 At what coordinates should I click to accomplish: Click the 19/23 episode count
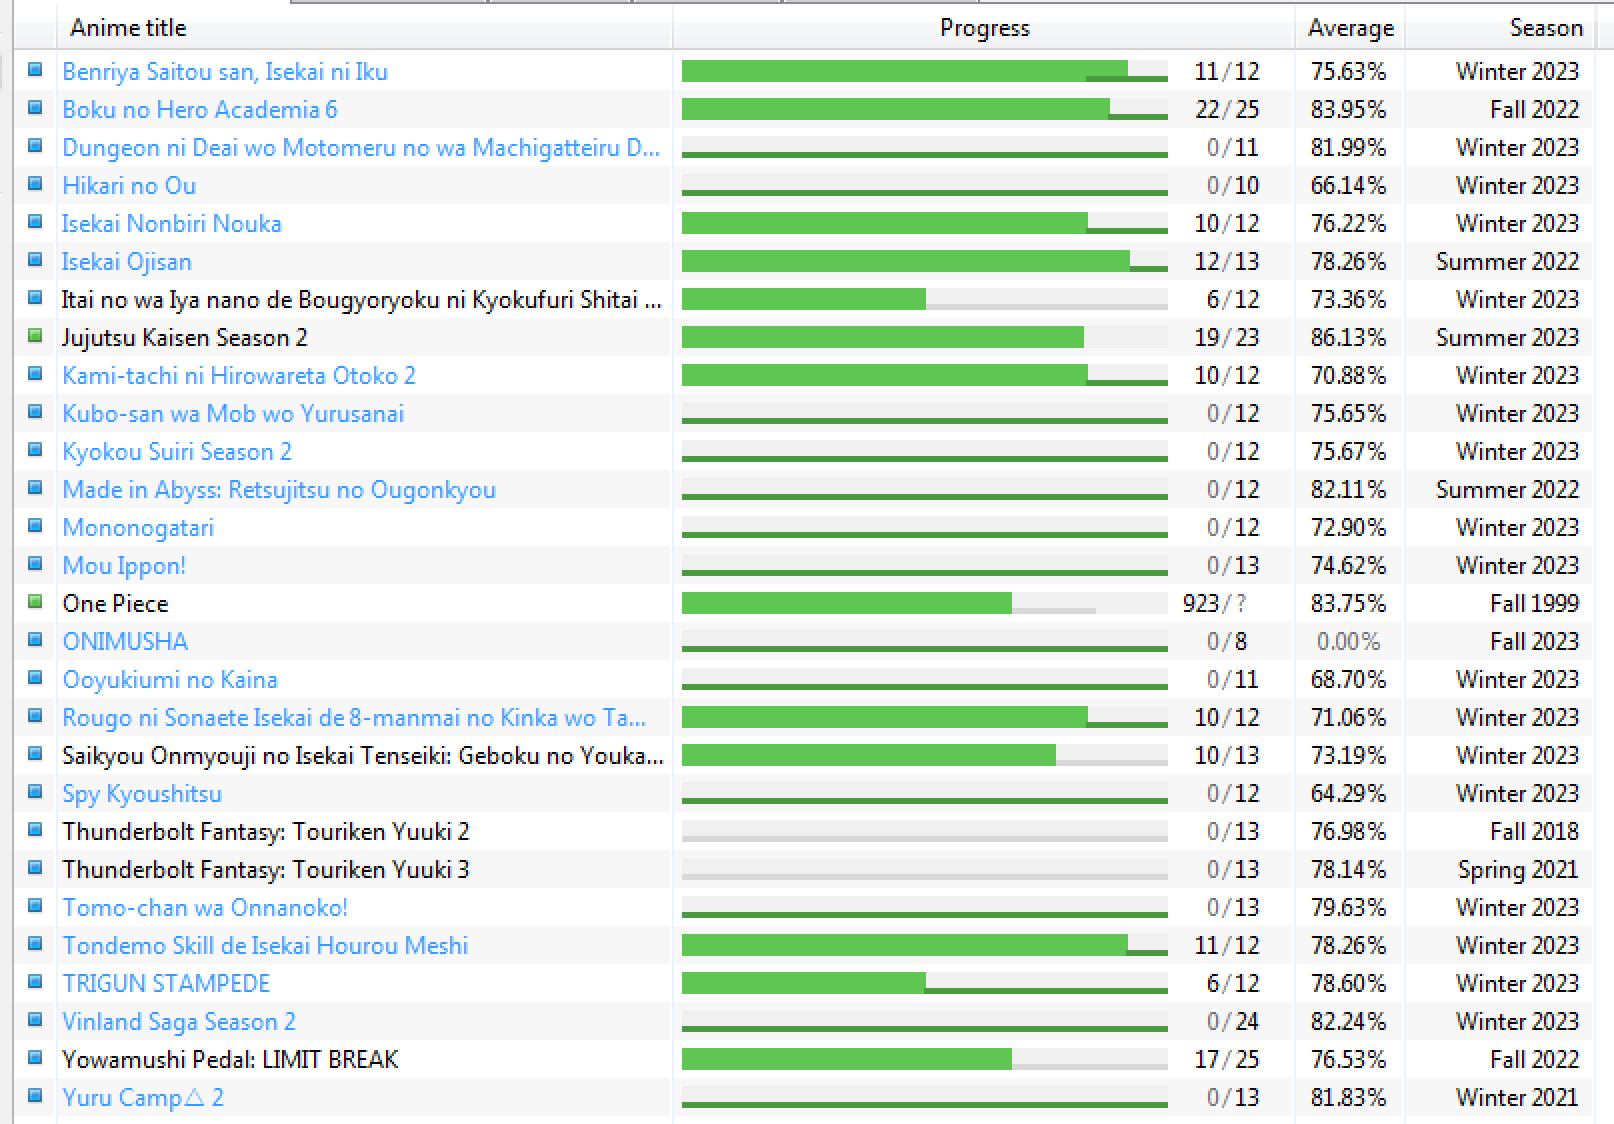click(x=1227, y=338)
